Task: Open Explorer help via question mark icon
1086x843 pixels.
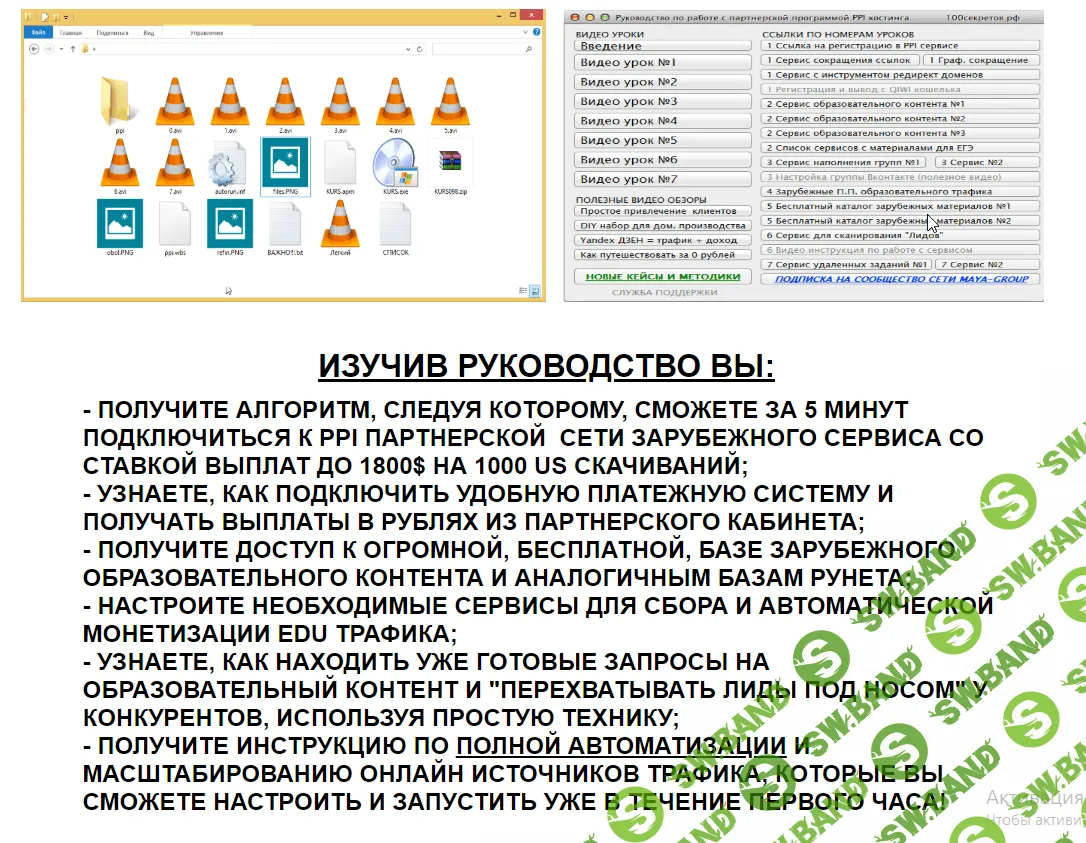Action: [x=537, y=32]
